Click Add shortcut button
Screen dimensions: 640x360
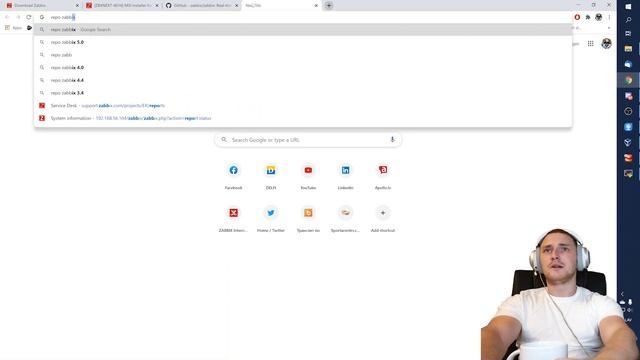[383, 219]
